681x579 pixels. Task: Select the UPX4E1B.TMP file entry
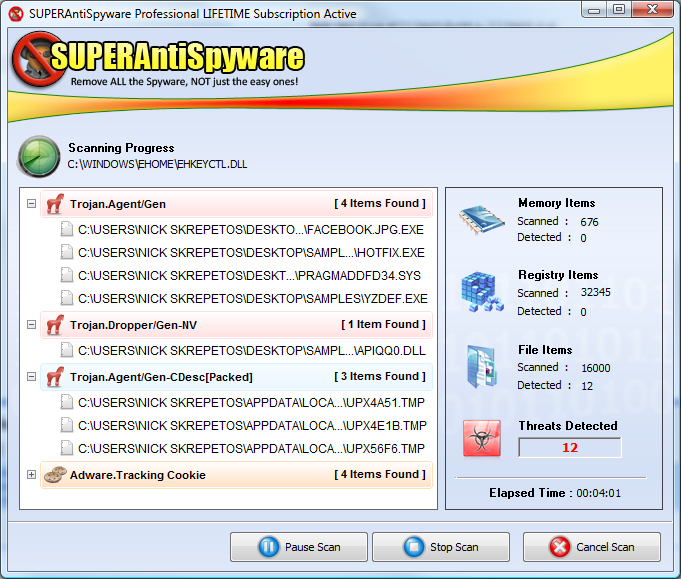[x=252, y=425]
